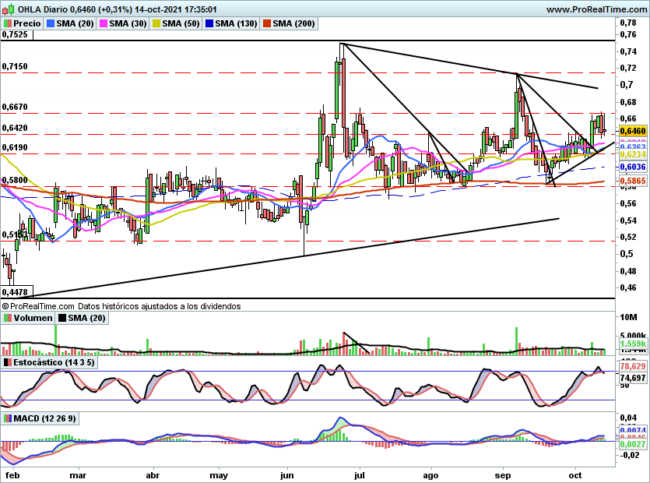Click the SMA (50) yellow color swatch
This screenshot has height=483, width=650.
click(x=157, y=24)
